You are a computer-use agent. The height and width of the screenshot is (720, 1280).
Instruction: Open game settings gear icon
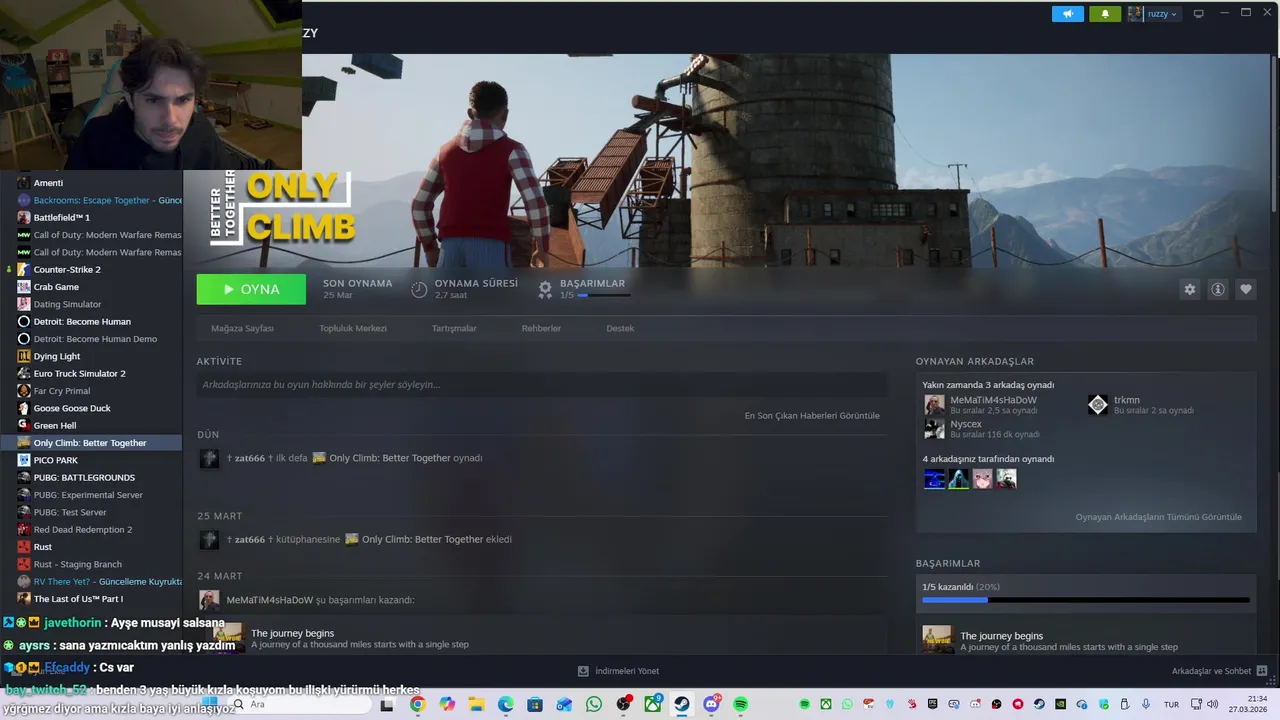coord(1190,289)
